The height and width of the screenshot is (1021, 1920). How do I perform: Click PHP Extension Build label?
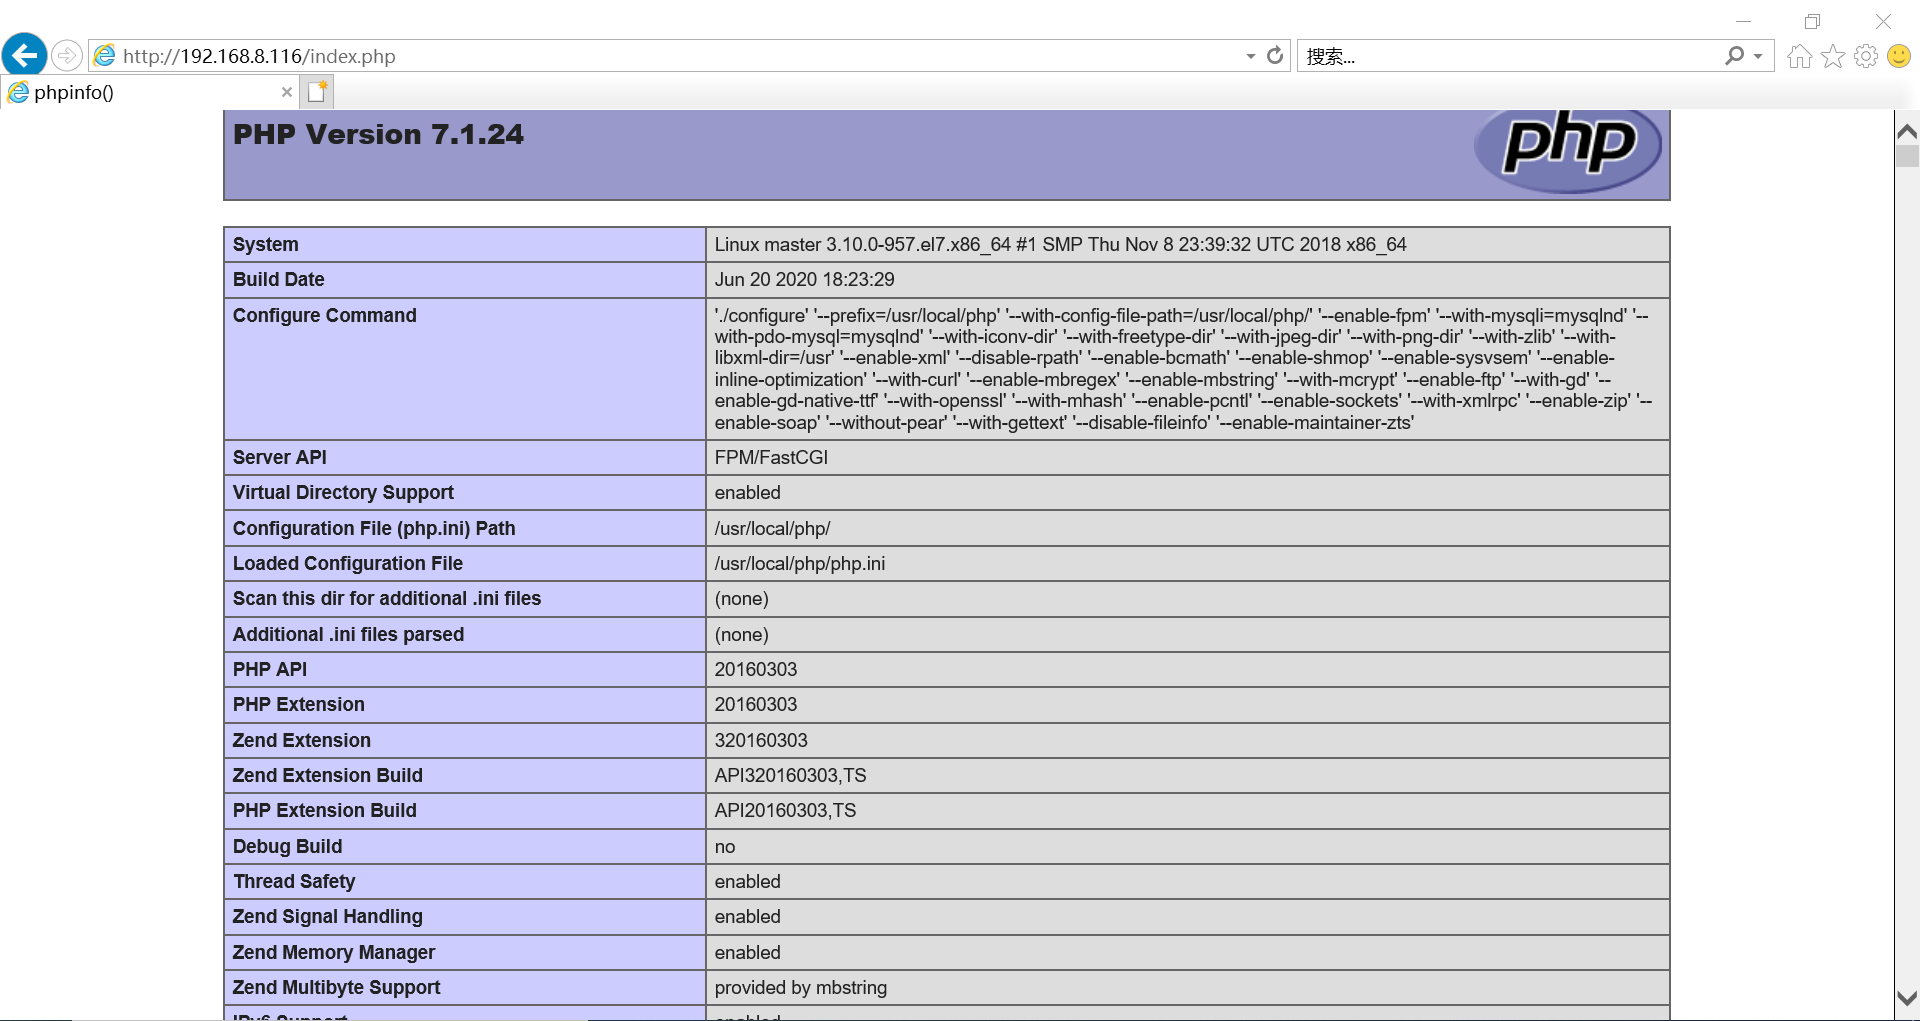pyautogui.click(x=324, y=810)
